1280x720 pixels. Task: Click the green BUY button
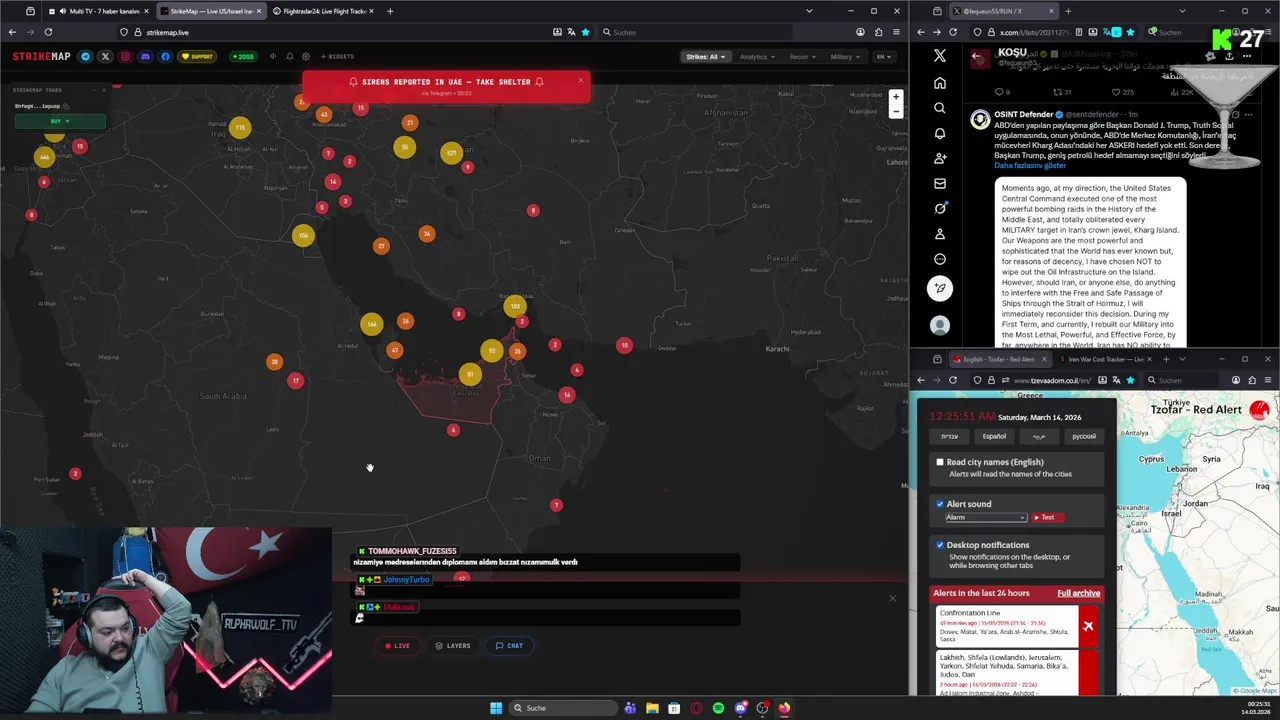tap(60, 121)
